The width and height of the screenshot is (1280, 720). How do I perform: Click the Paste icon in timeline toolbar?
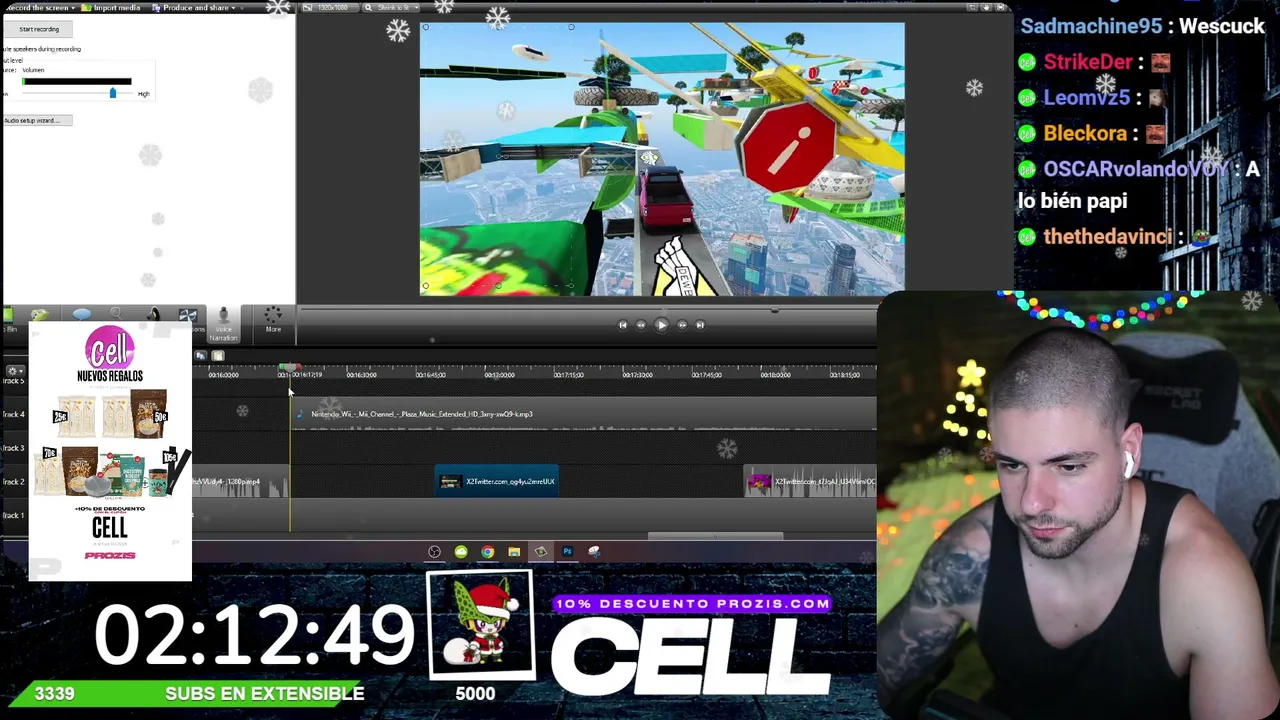click(218, 355)
